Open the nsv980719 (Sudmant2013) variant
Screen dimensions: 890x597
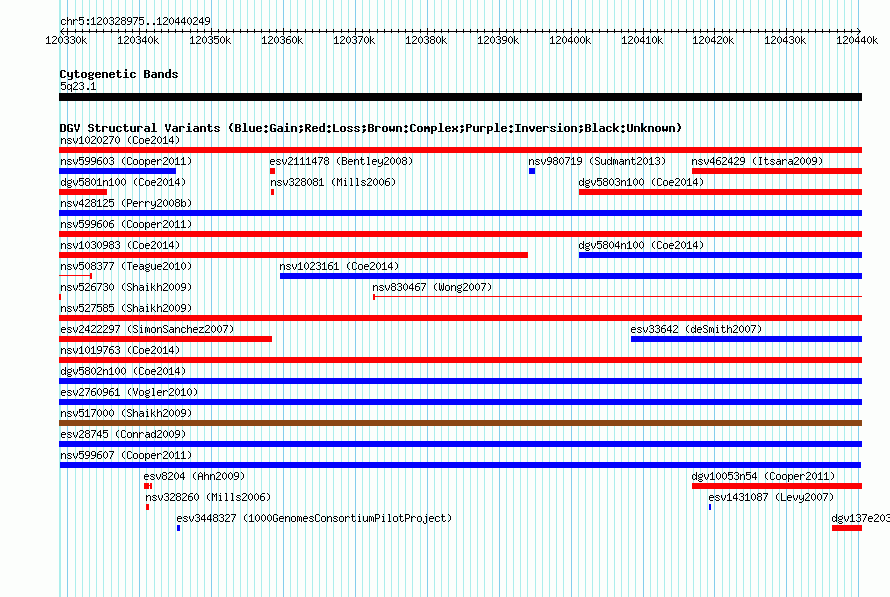point(597,161)
